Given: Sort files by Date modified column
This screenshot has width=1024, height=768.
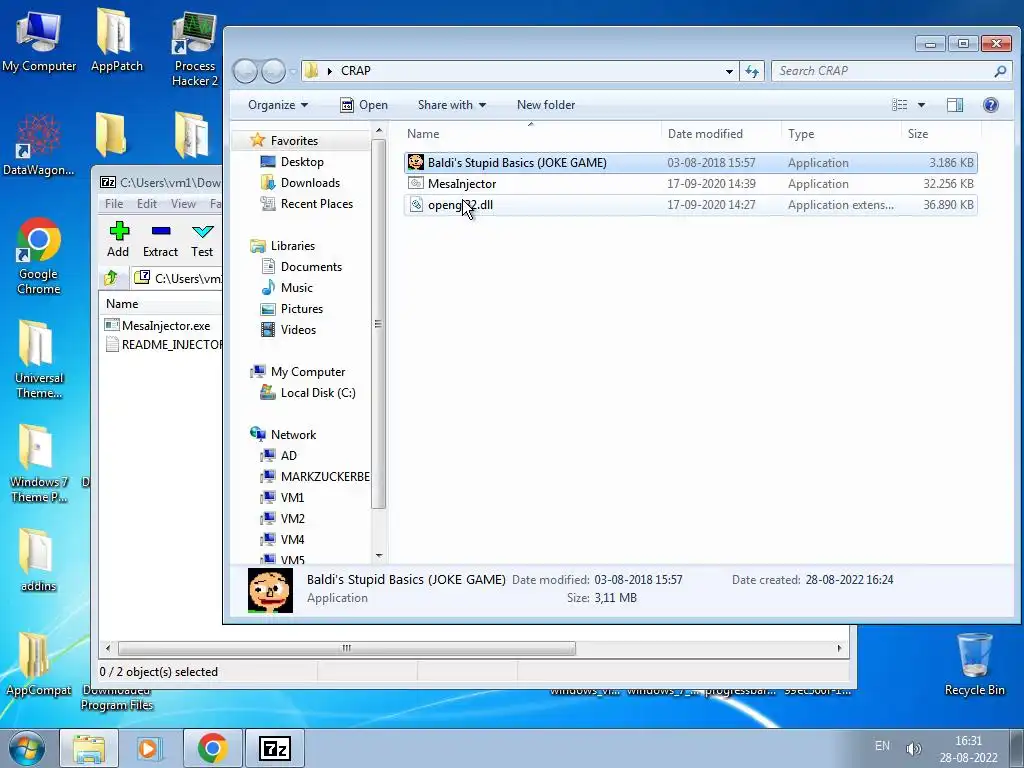Looking at the screenshot, I should coord(721,134).
